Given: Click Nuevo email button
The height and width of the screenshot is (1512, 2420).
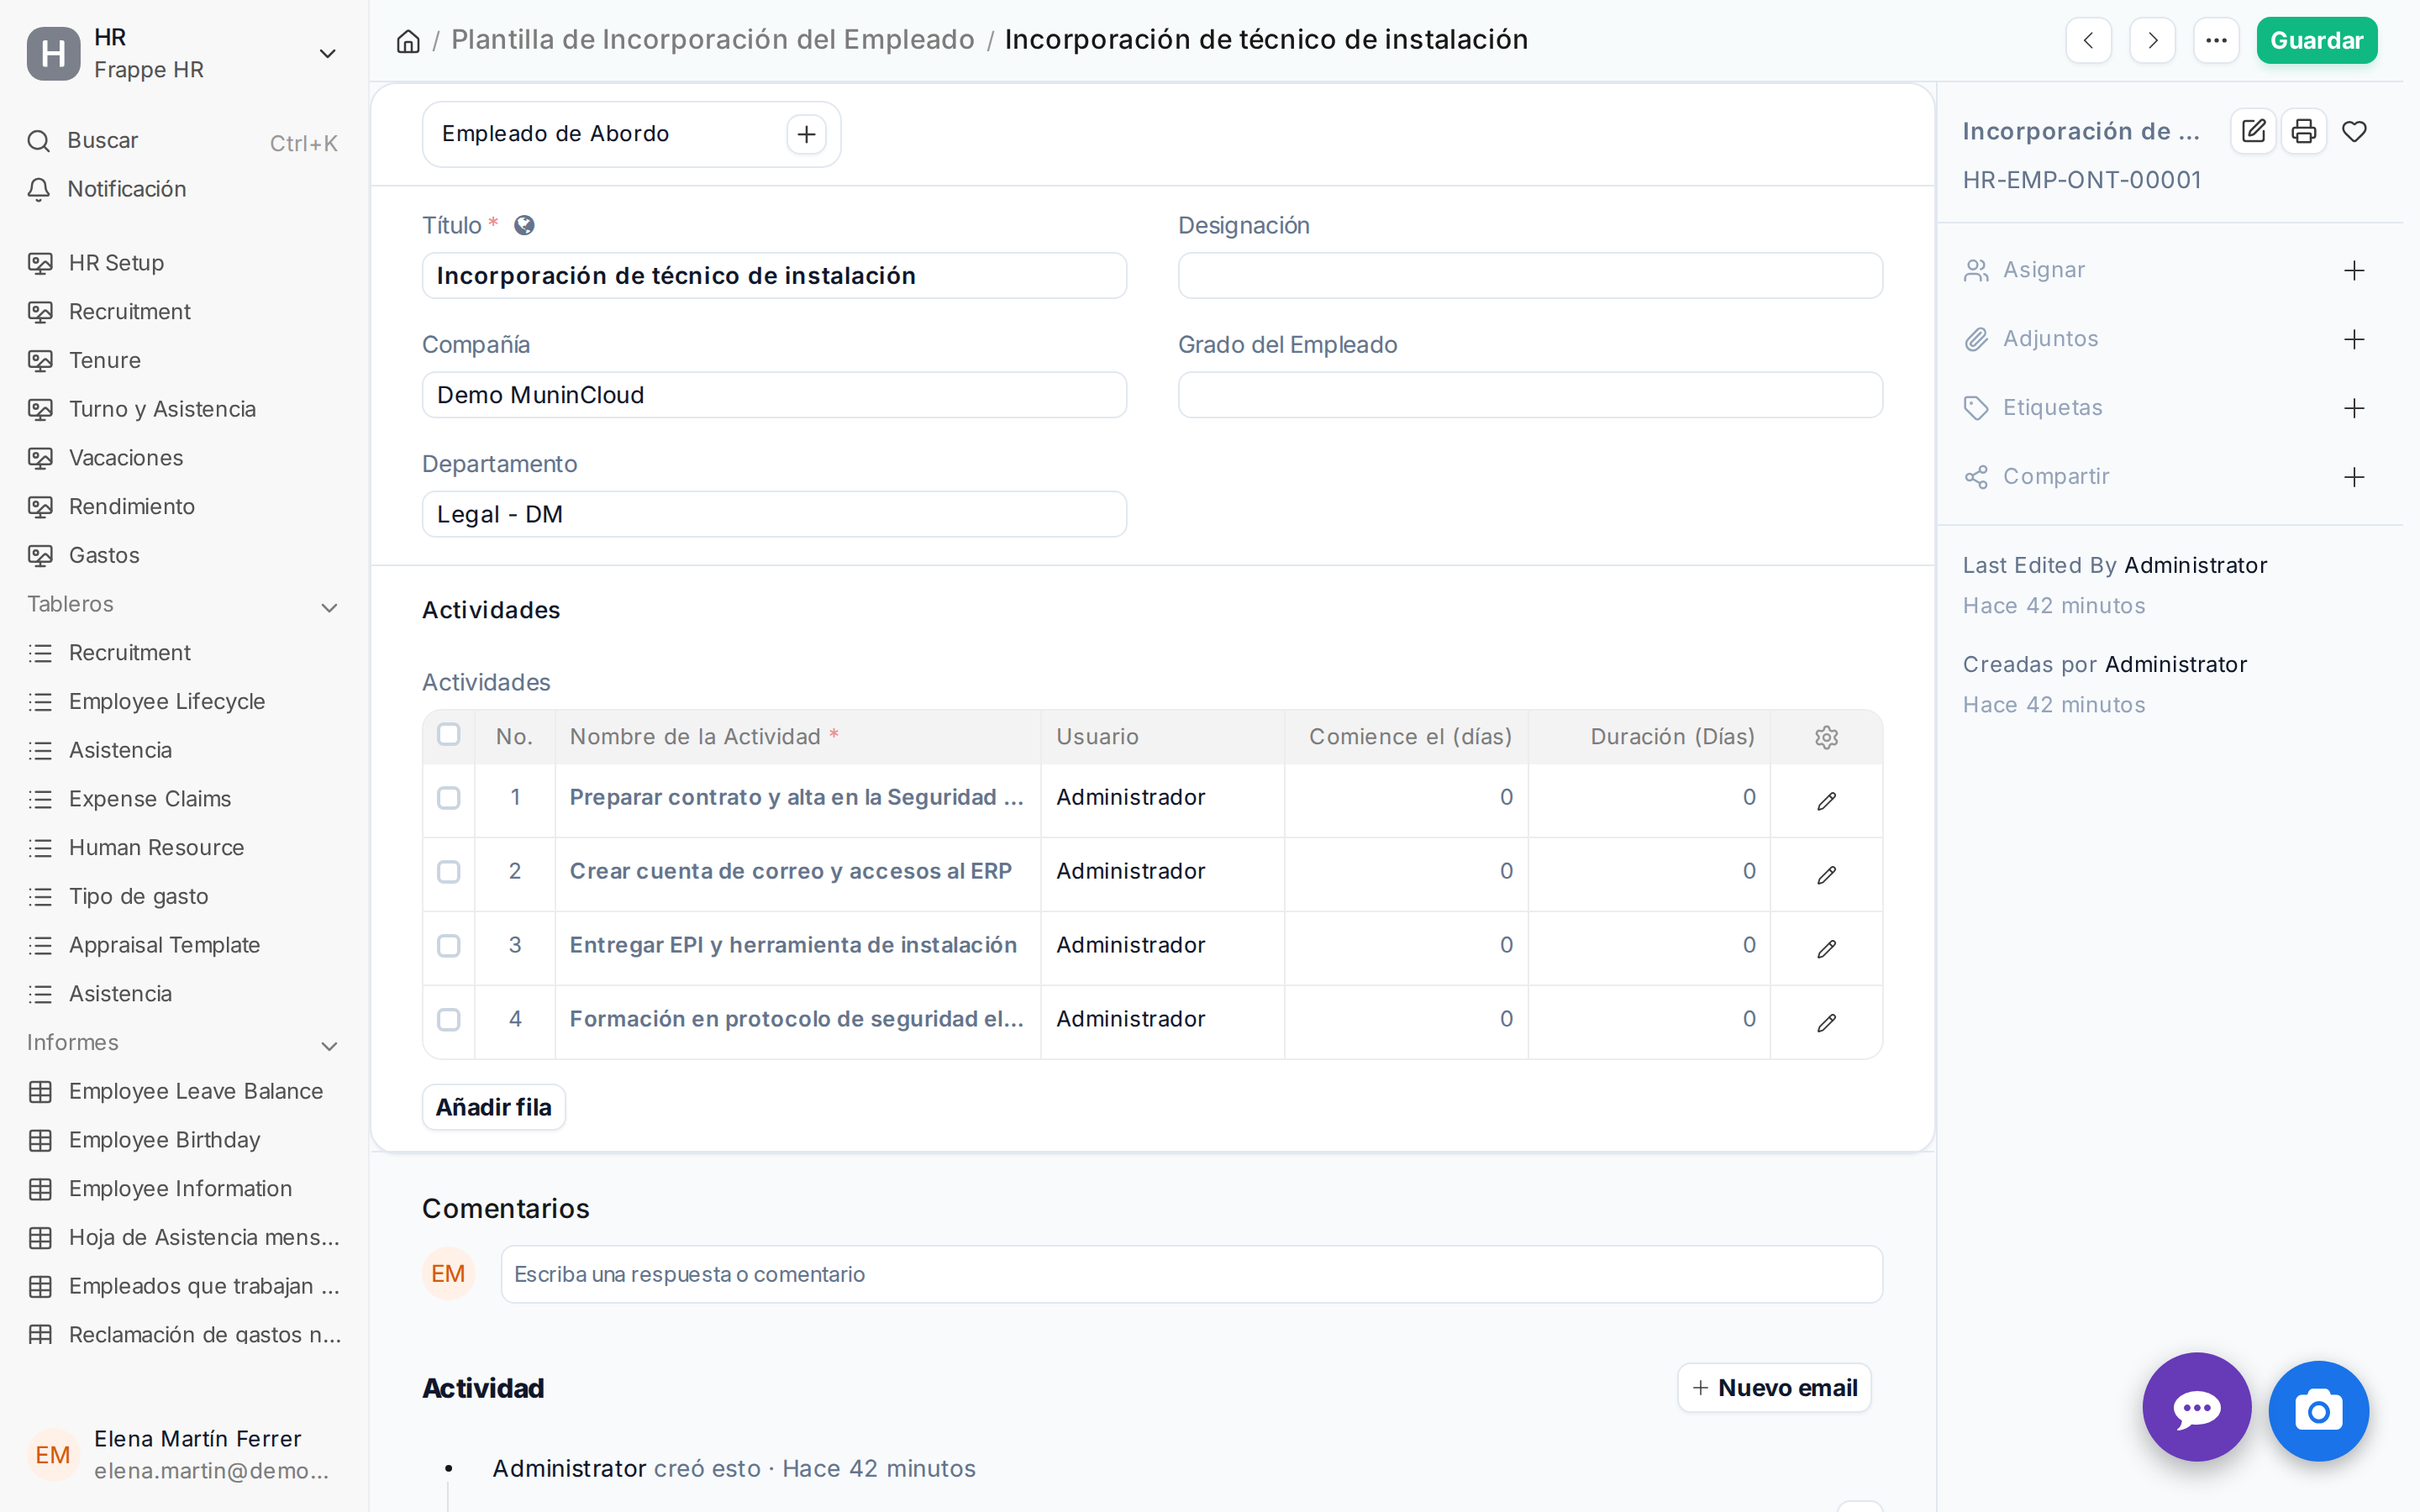Looking at the screenshot, I should tap(1774, 1388).
